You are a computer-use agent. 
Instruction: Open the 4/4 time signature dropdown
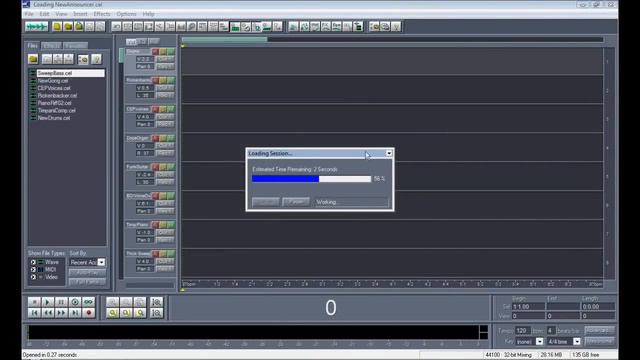[576, 341]
